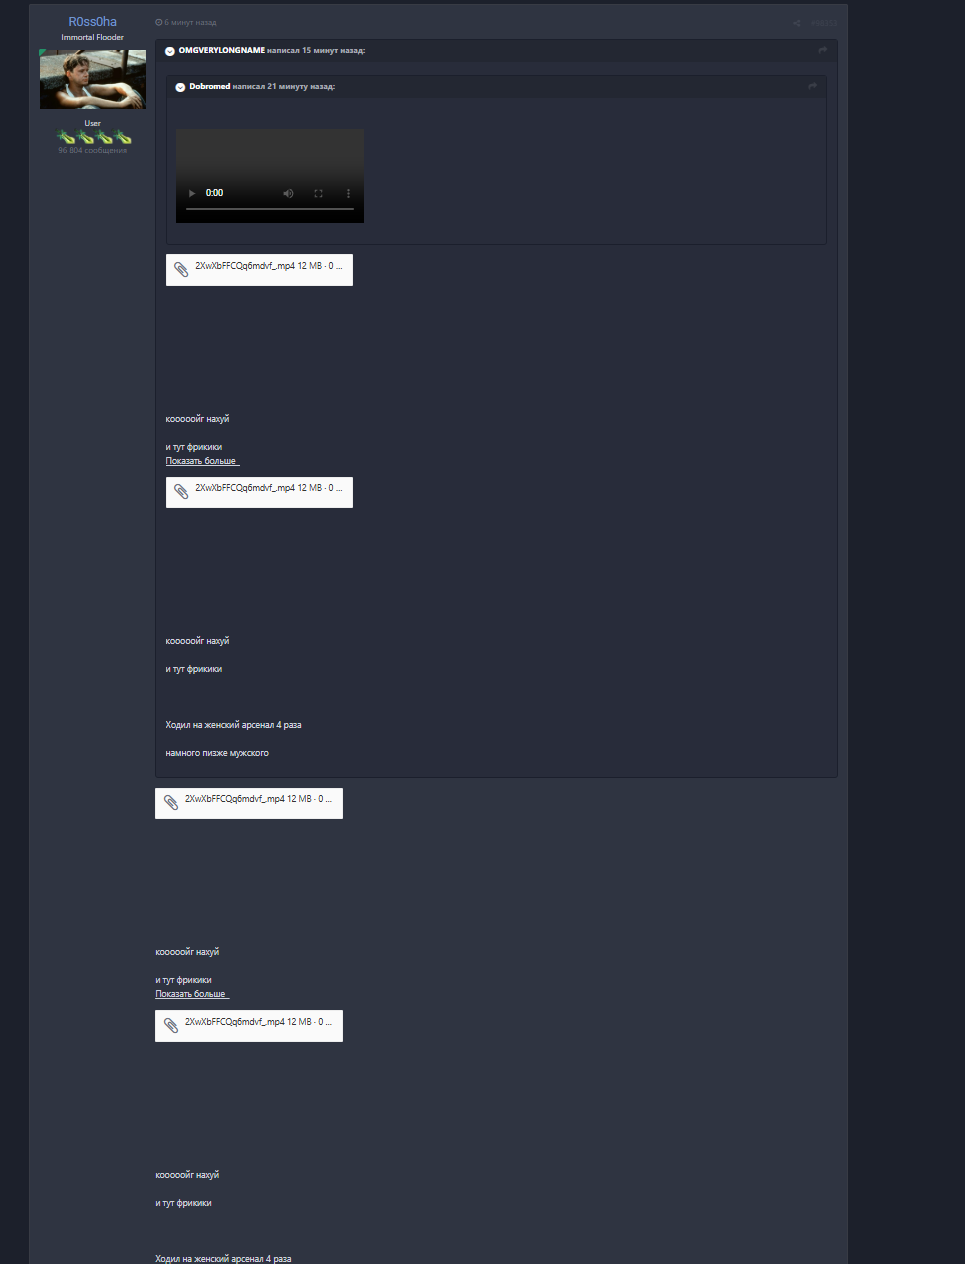Expand quoted text via first 'Показать больше' link
The width and height of the screenshot is (965, 1264).
[201, 461]
